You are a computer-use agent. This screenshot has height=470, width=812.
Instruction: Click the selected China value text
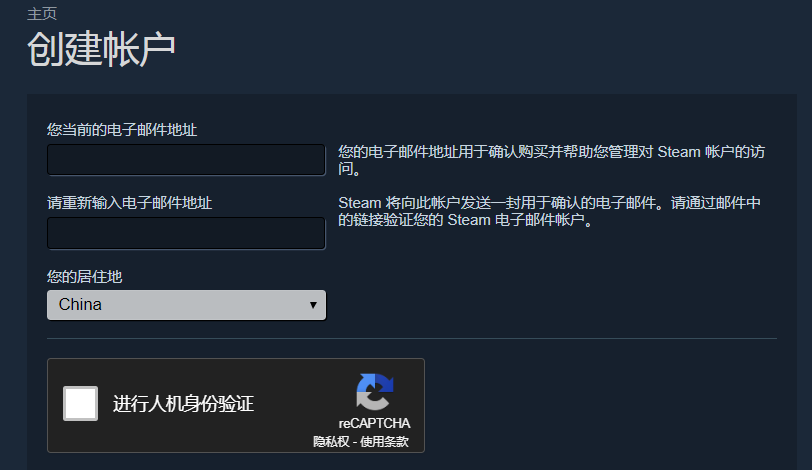[80, 305]
